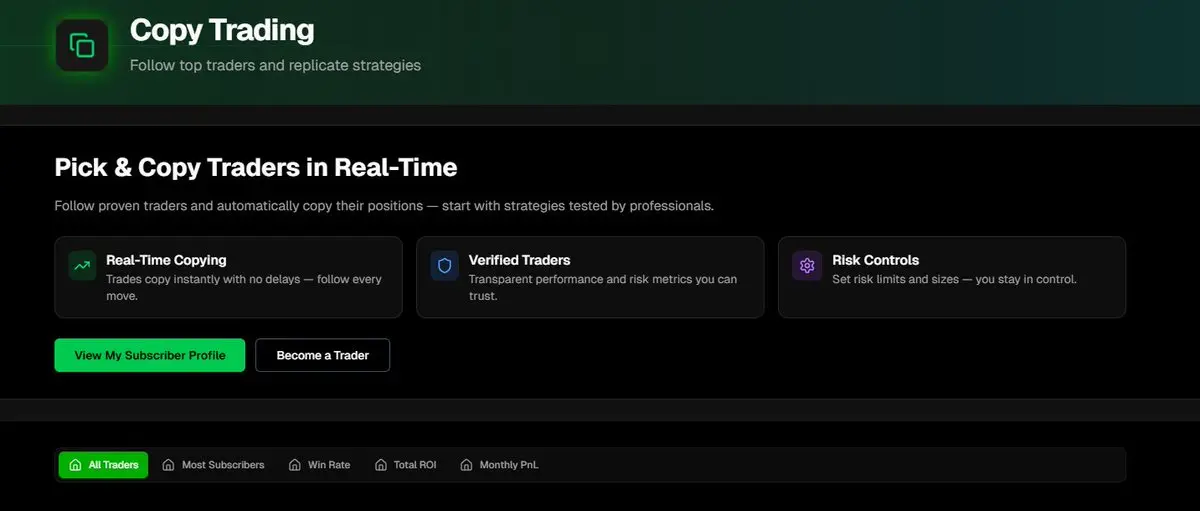Open the Most Subscribers filter tab
Screen dimensions: 1200x511
coord(213,465)
